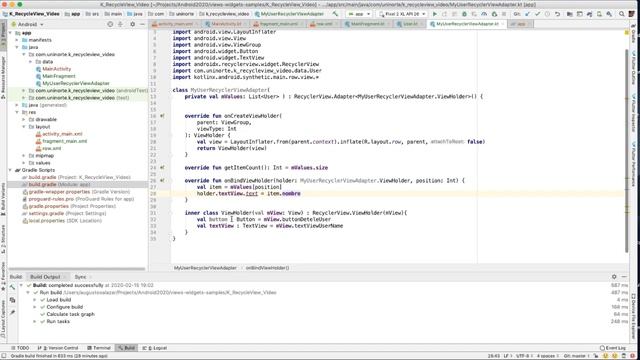Screen dimensions: 640x360
Task: Expand the Load build step
Action: (x=35, y=300)
